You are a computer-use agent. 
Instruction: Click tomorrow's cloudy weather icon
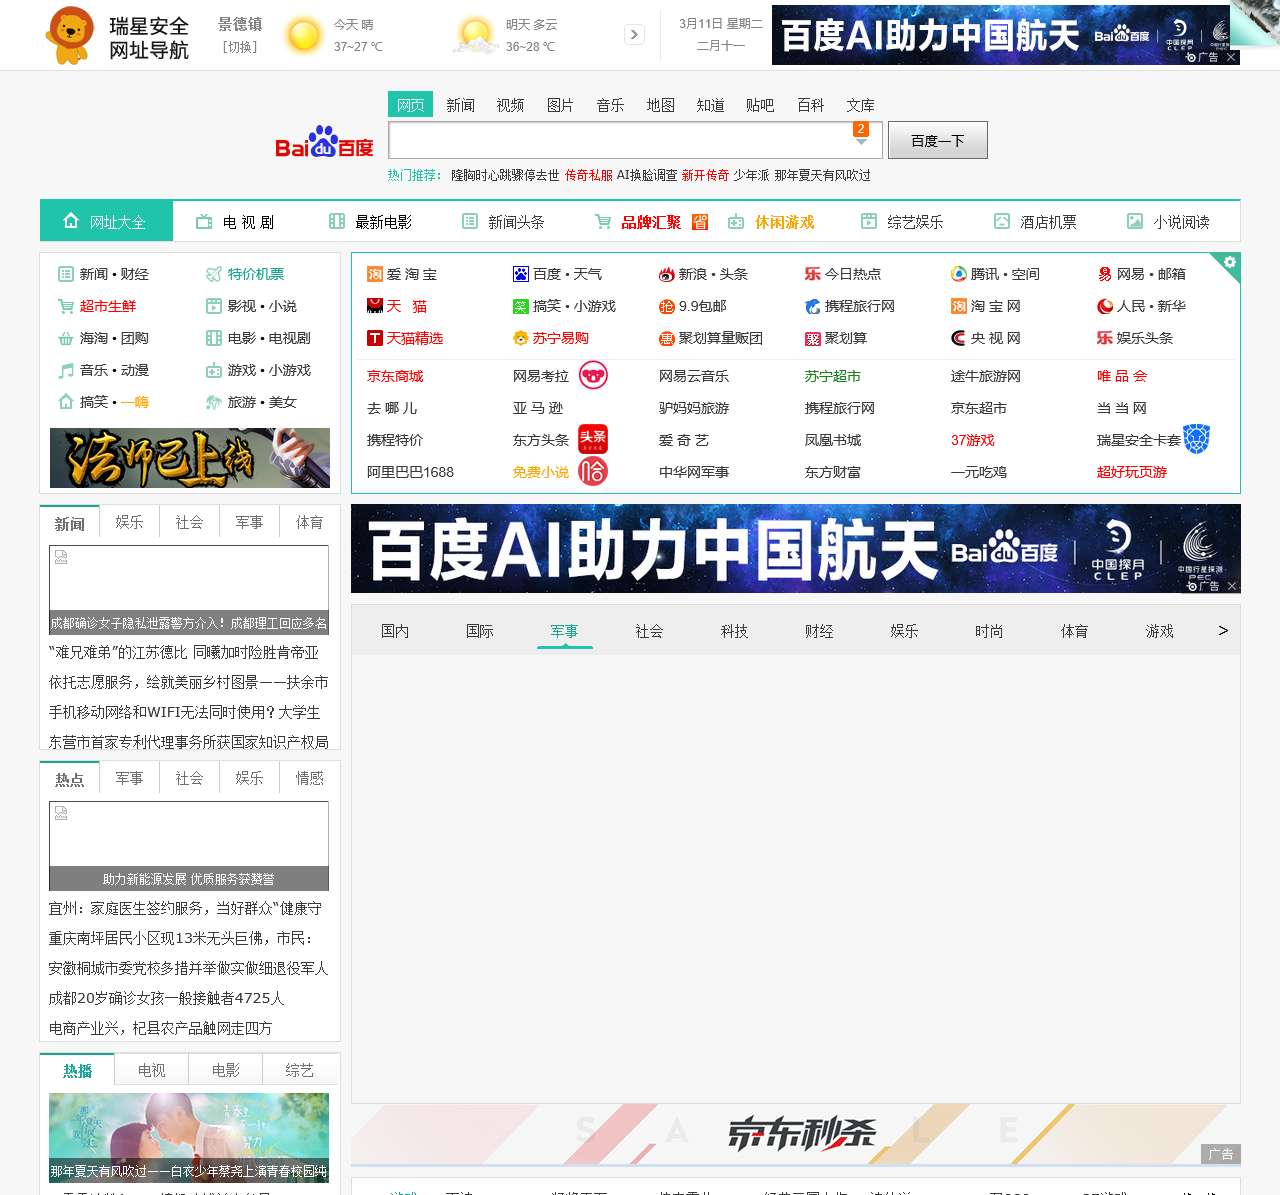click(475, 35)
